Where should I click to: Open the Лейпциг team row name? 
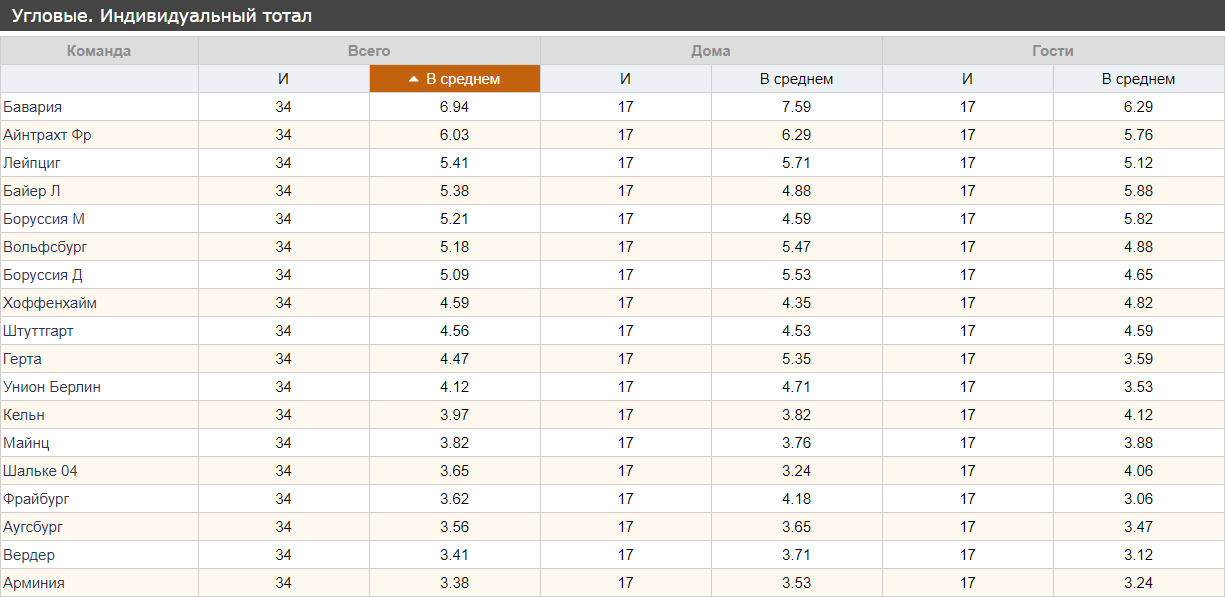tap(33, 163)
